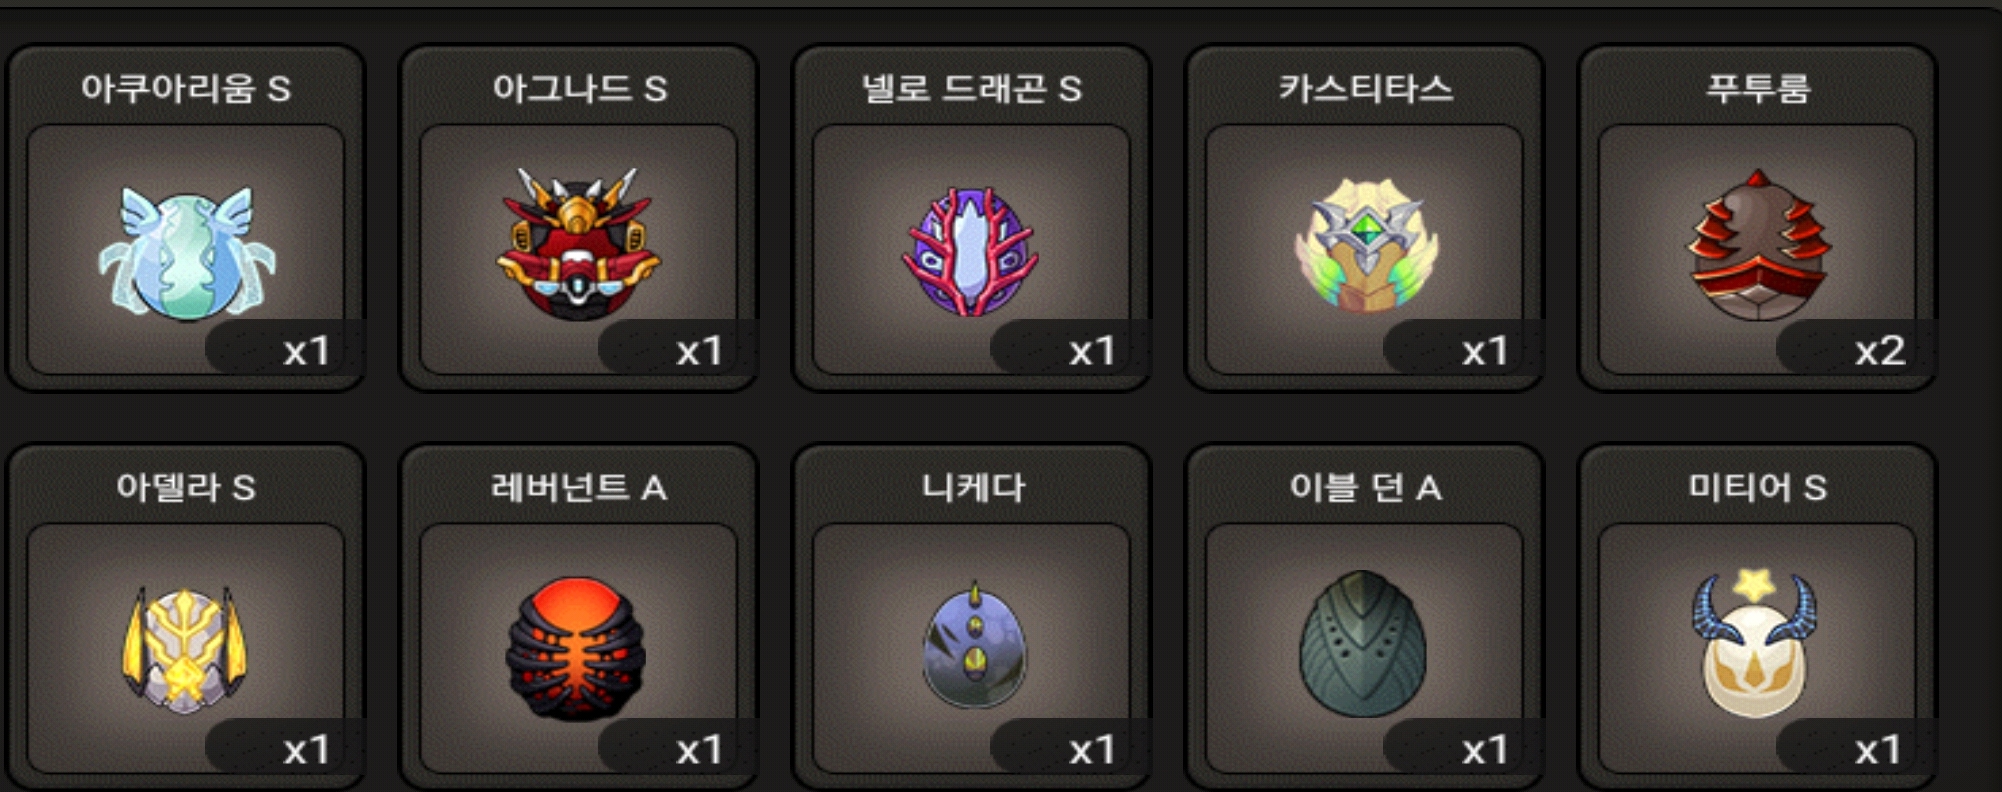Open the 카스티타스 card title label

[x=1365, y=88]
